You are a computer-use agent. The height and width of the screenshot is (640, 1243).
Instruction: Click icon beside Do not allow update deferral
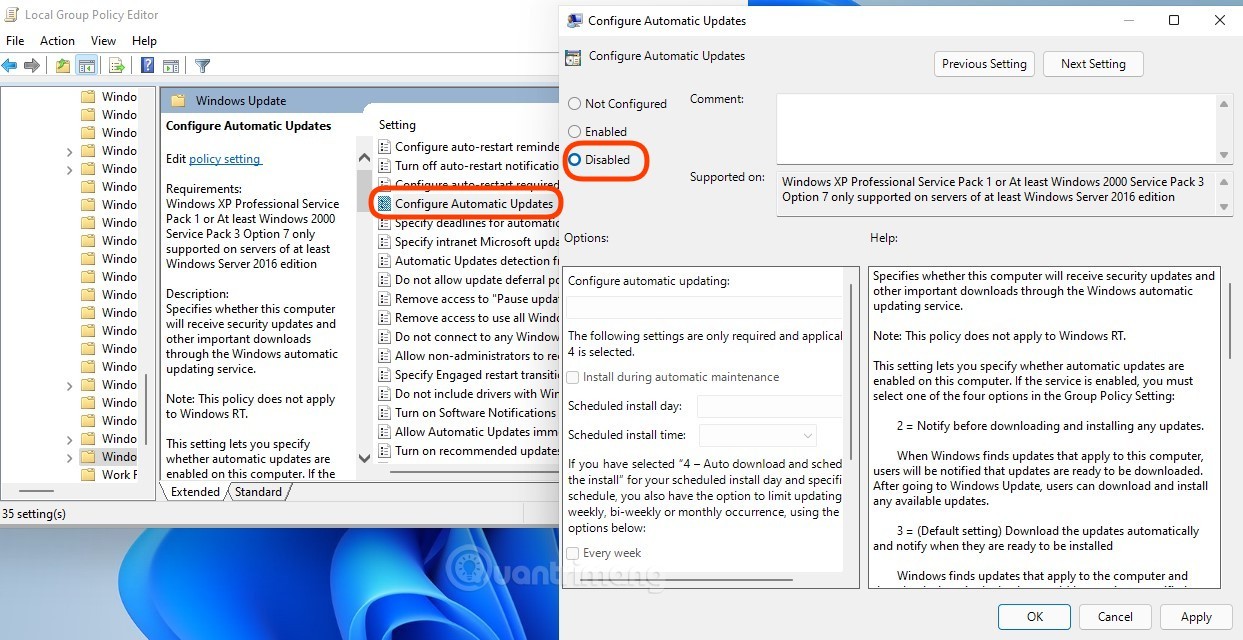[x=385, y=280]
